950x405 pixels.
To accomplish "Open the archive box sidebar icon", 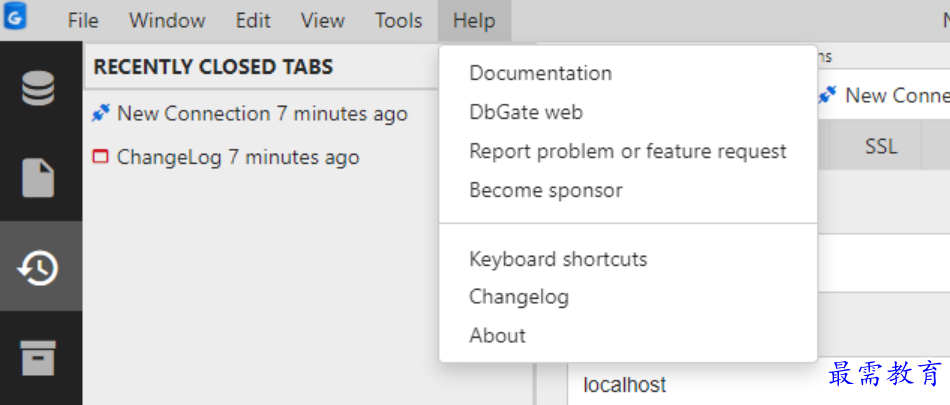I will (38, 358).
